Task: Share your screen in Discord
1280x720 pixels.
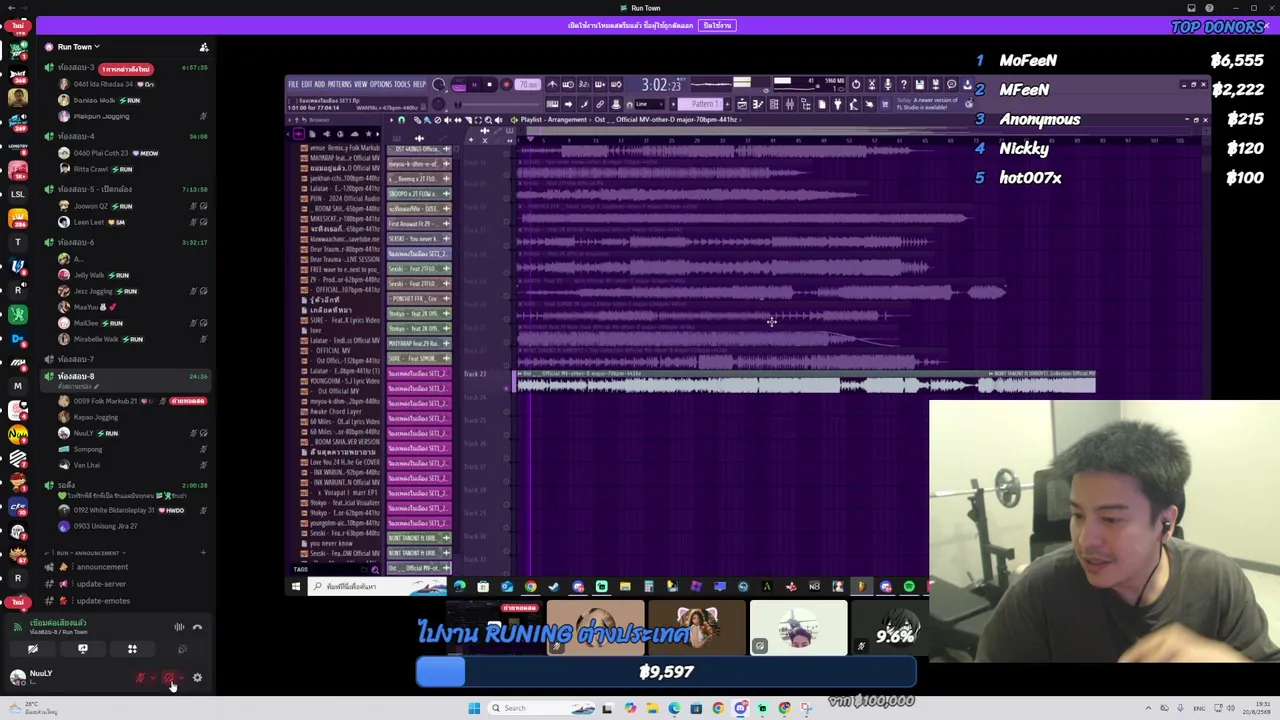Action: tap(83, 650)
